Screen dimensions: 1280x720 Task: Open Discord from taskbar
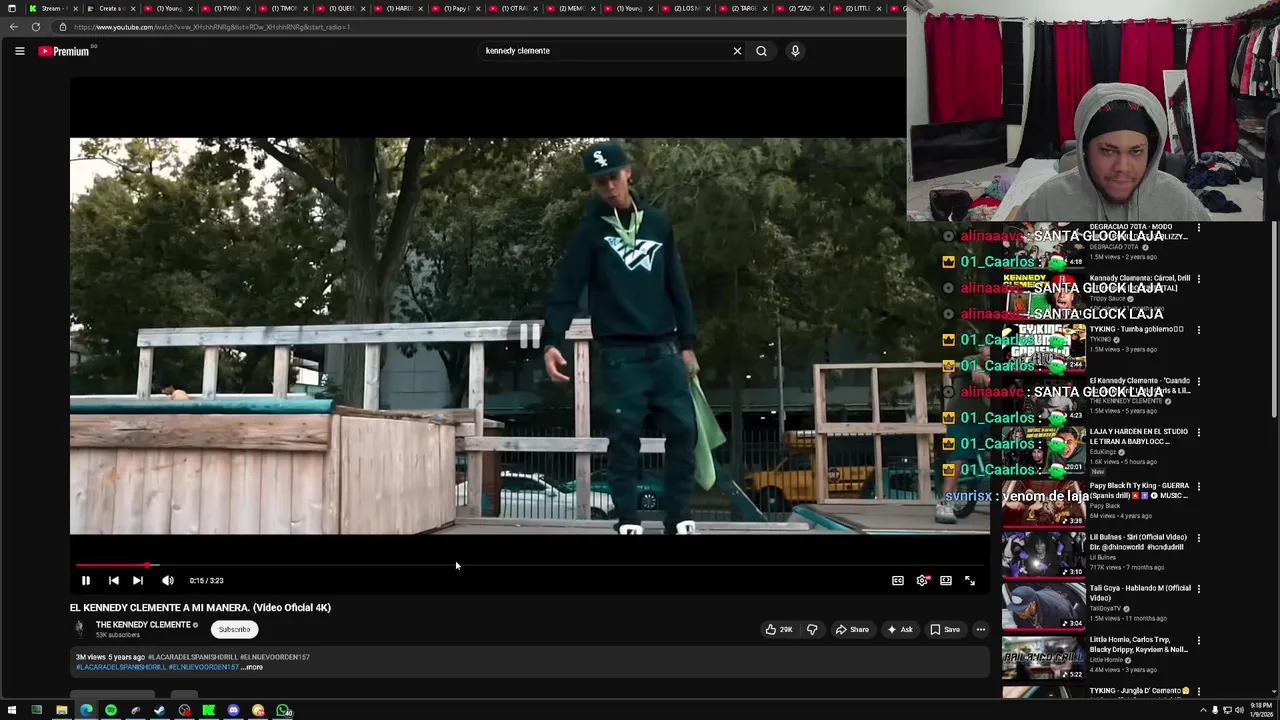coord(233,711)
